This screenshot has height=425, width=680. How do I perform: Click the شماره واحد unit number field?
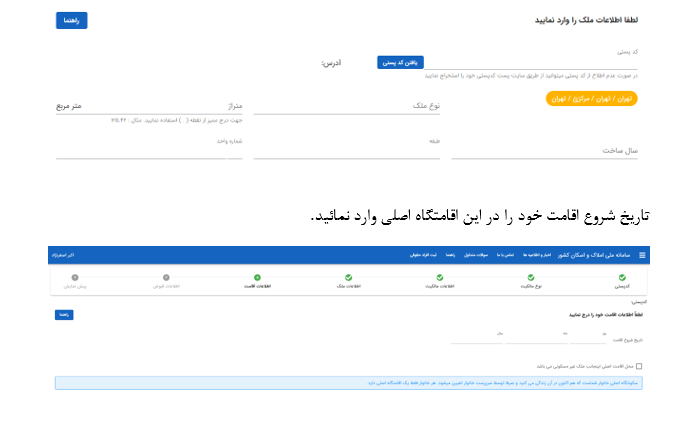[x=149, y=147]
